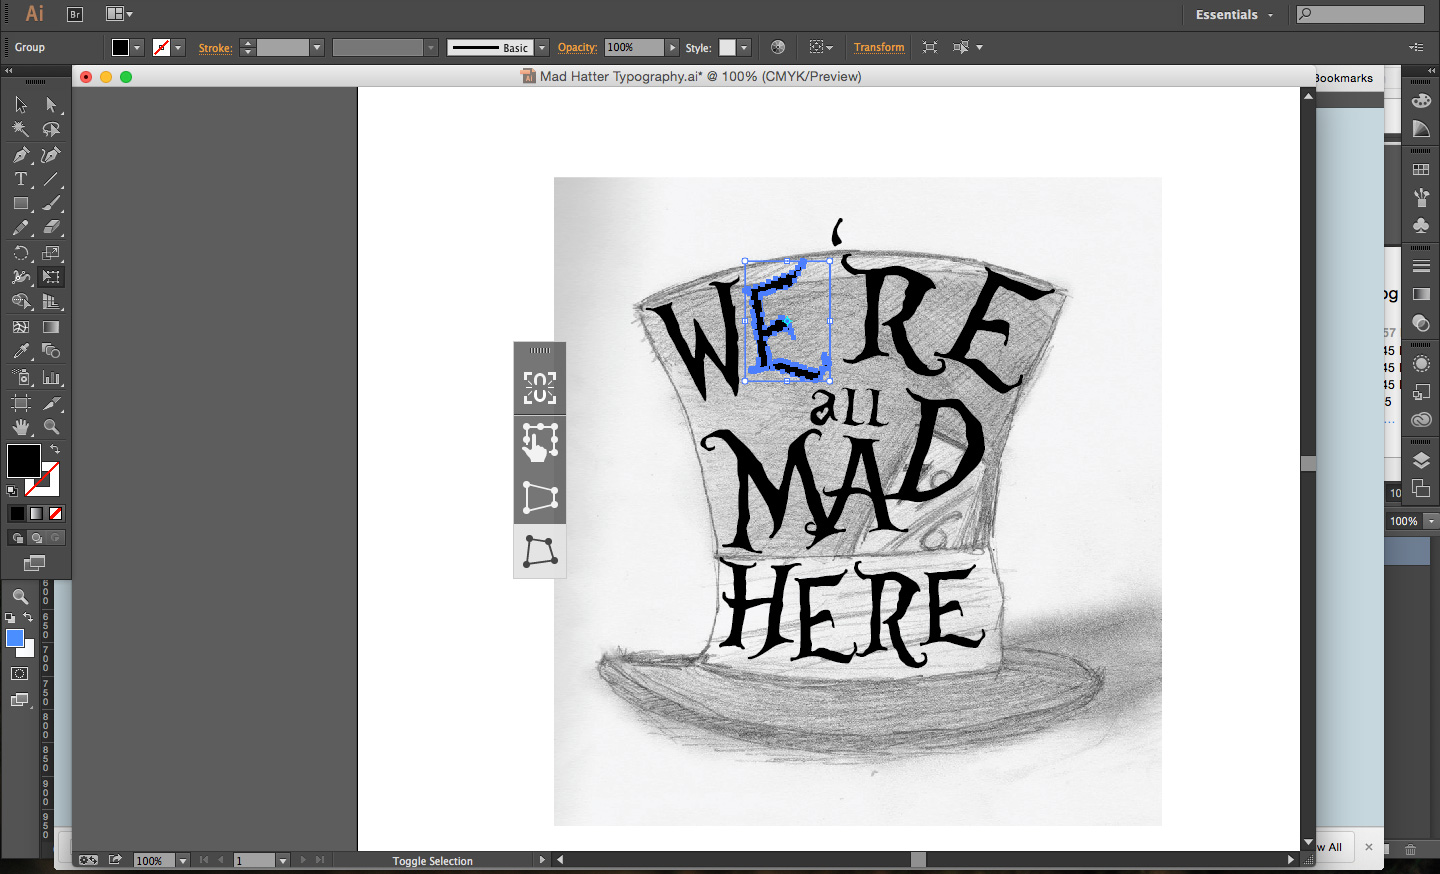Set the paint mode to Gradient
Viewport: 1440px width, 874px height.
pyautogui.click(x=36, y=513)
